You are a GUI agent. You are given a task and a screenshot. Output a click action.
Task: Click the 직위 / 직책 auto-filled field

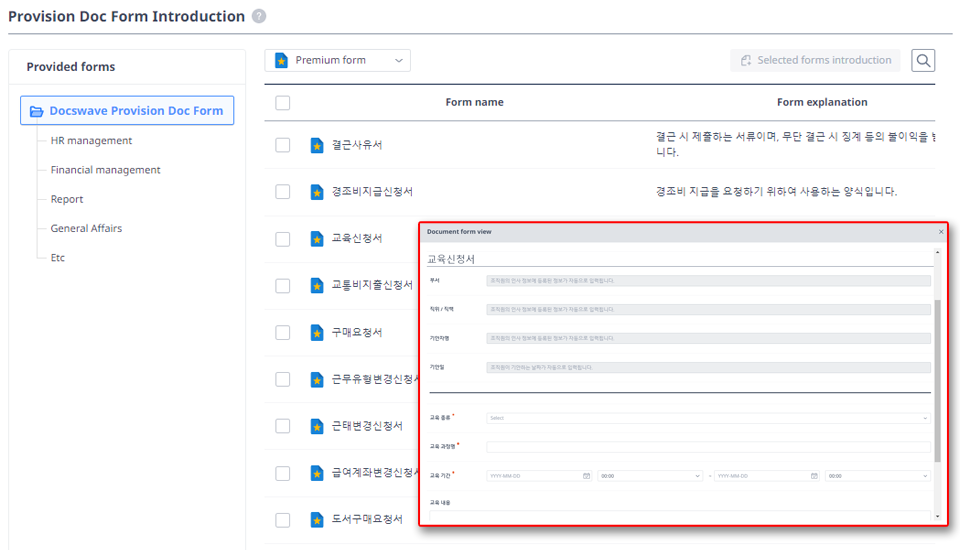(x=708, y=309)
